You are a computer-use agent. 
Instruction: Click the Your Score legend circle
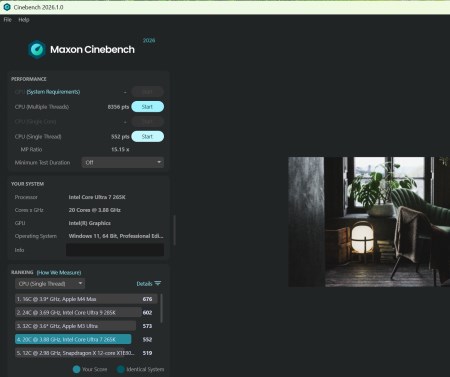76,369
